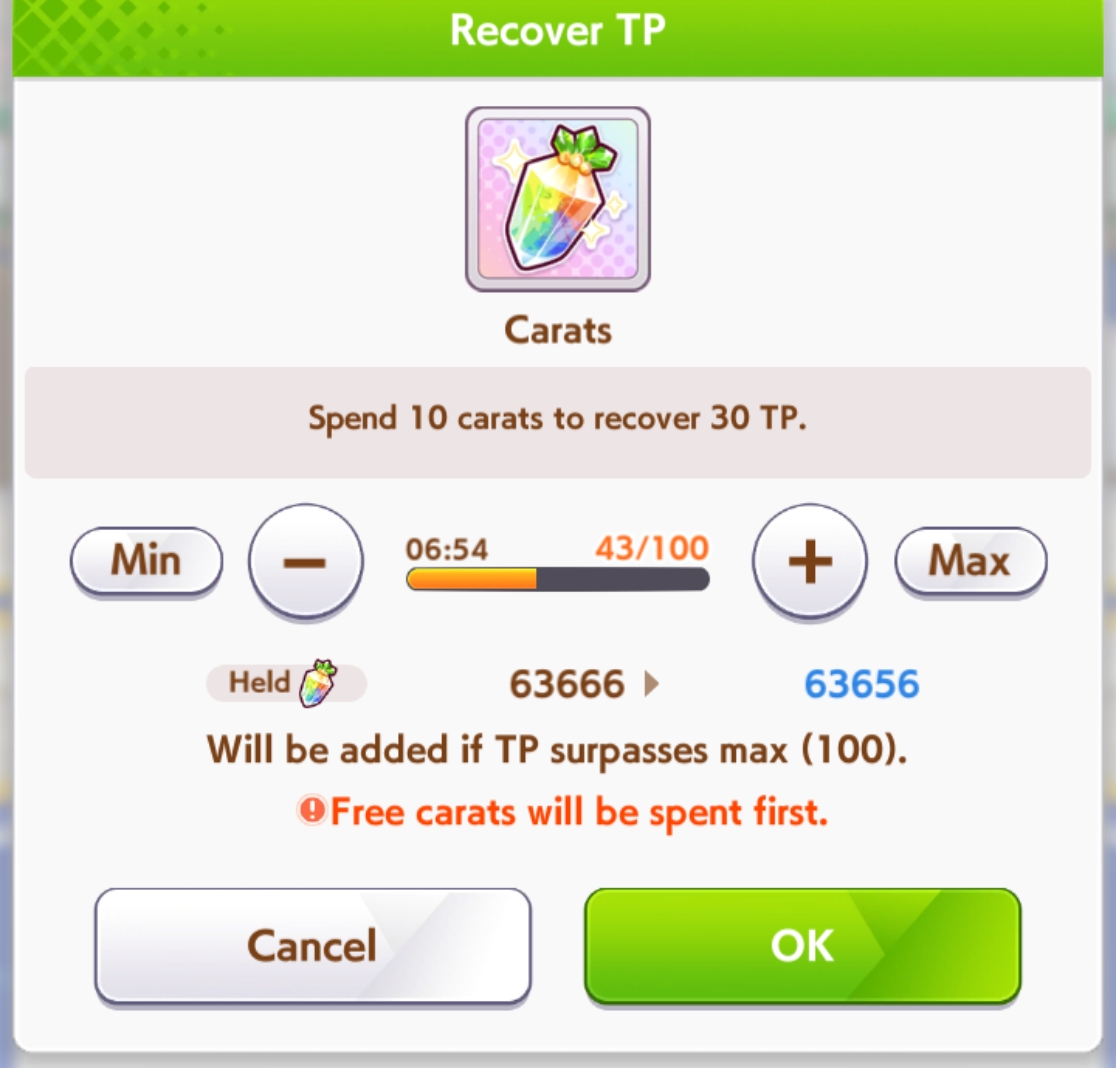1116x1068 pixels.
Task: Click the current held amount 63666
Action: tap(567, 684)
